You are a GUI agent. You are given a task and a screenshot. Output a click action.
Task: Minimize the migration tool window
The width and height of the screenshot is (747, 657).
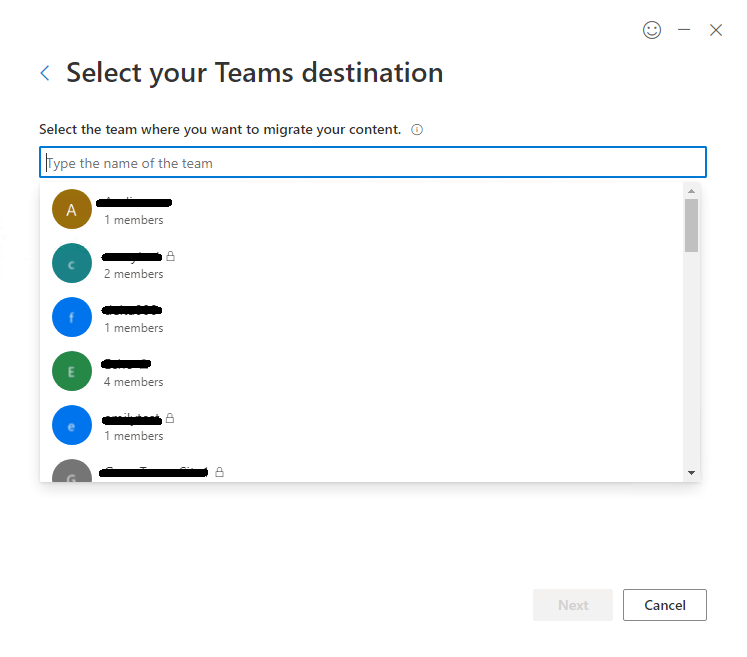point(684,30)
